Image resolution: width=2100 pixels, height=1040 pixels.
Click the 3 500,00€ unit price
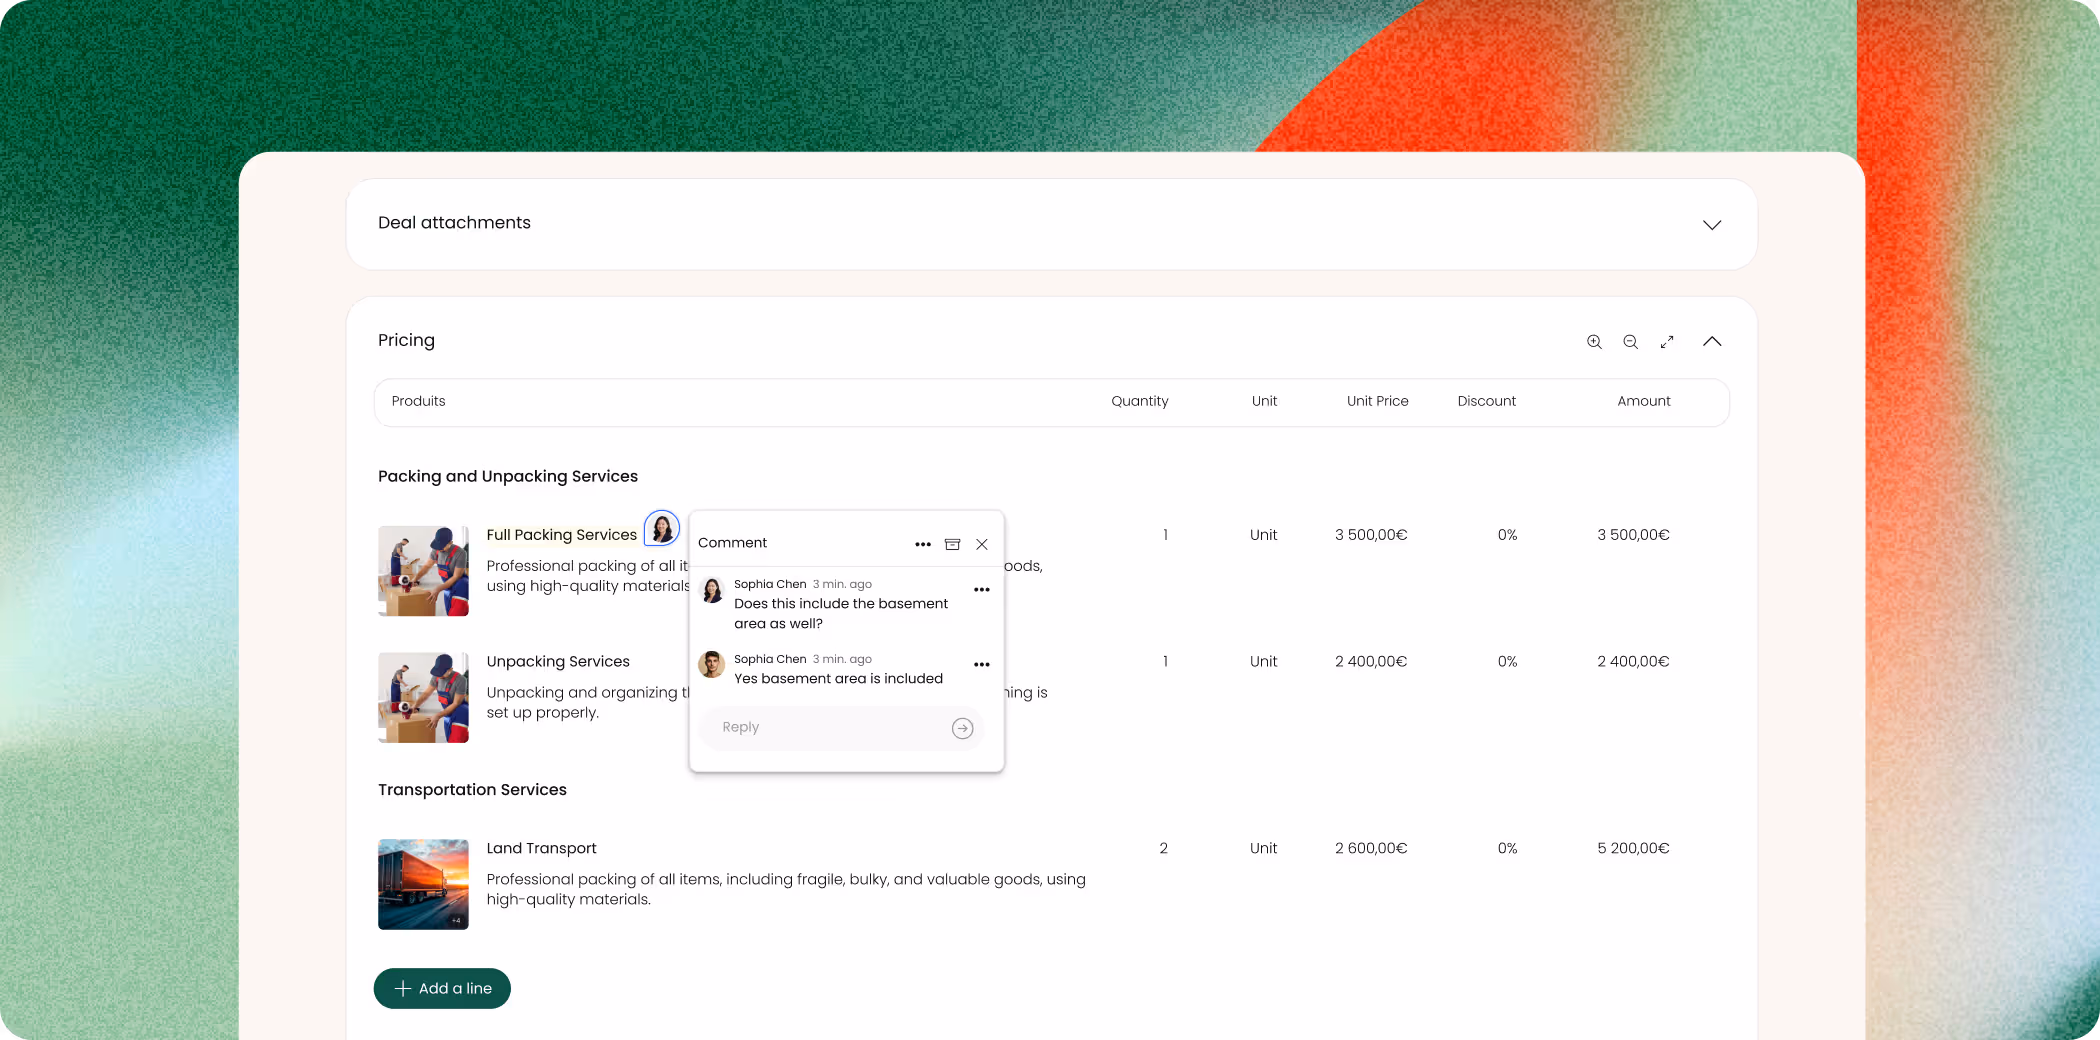1371,535
